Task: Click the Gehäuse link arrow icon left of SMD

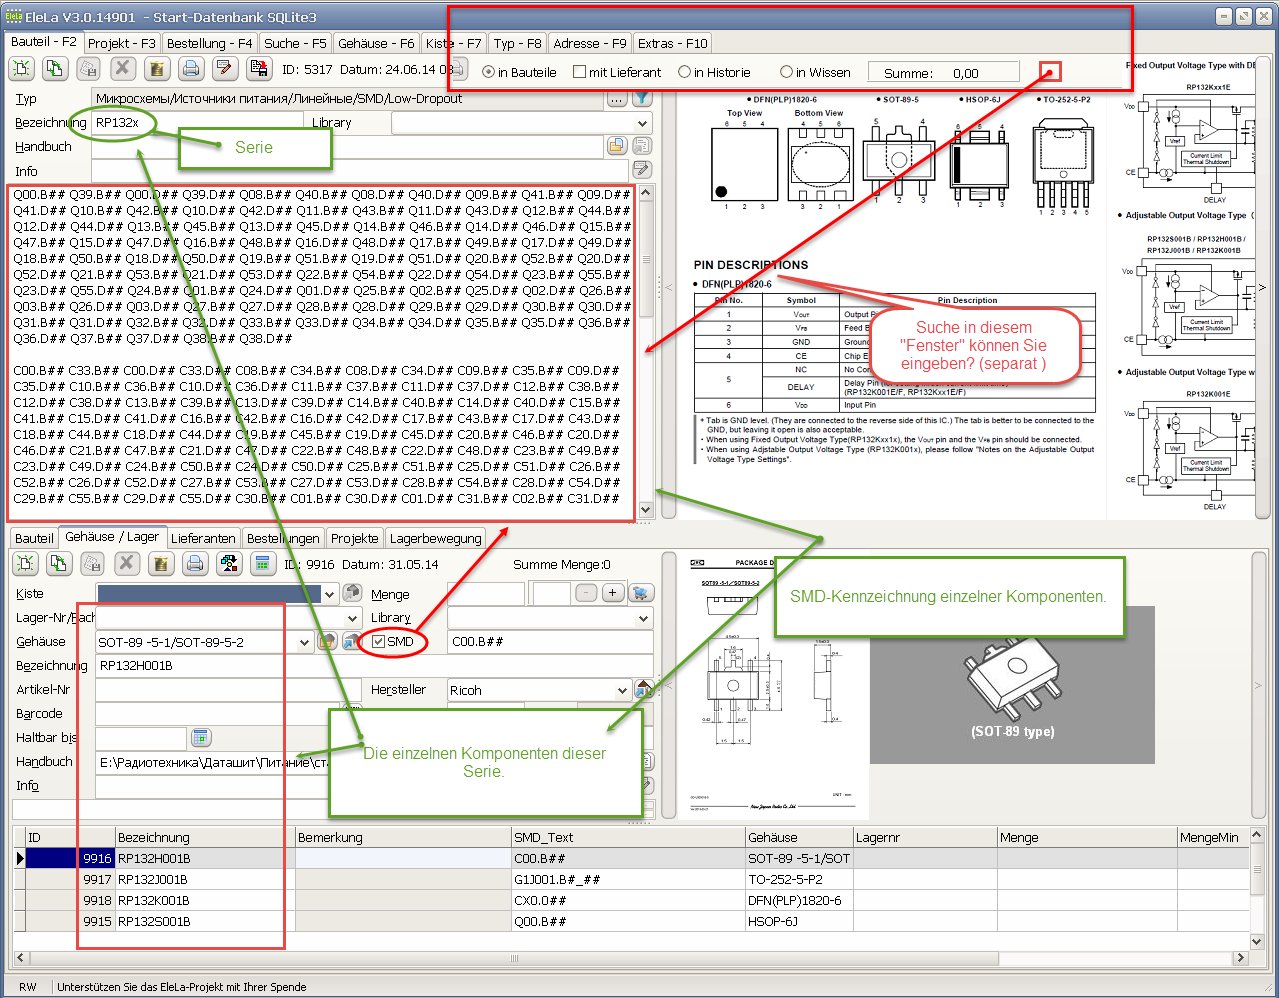Action: pos(350,641)
